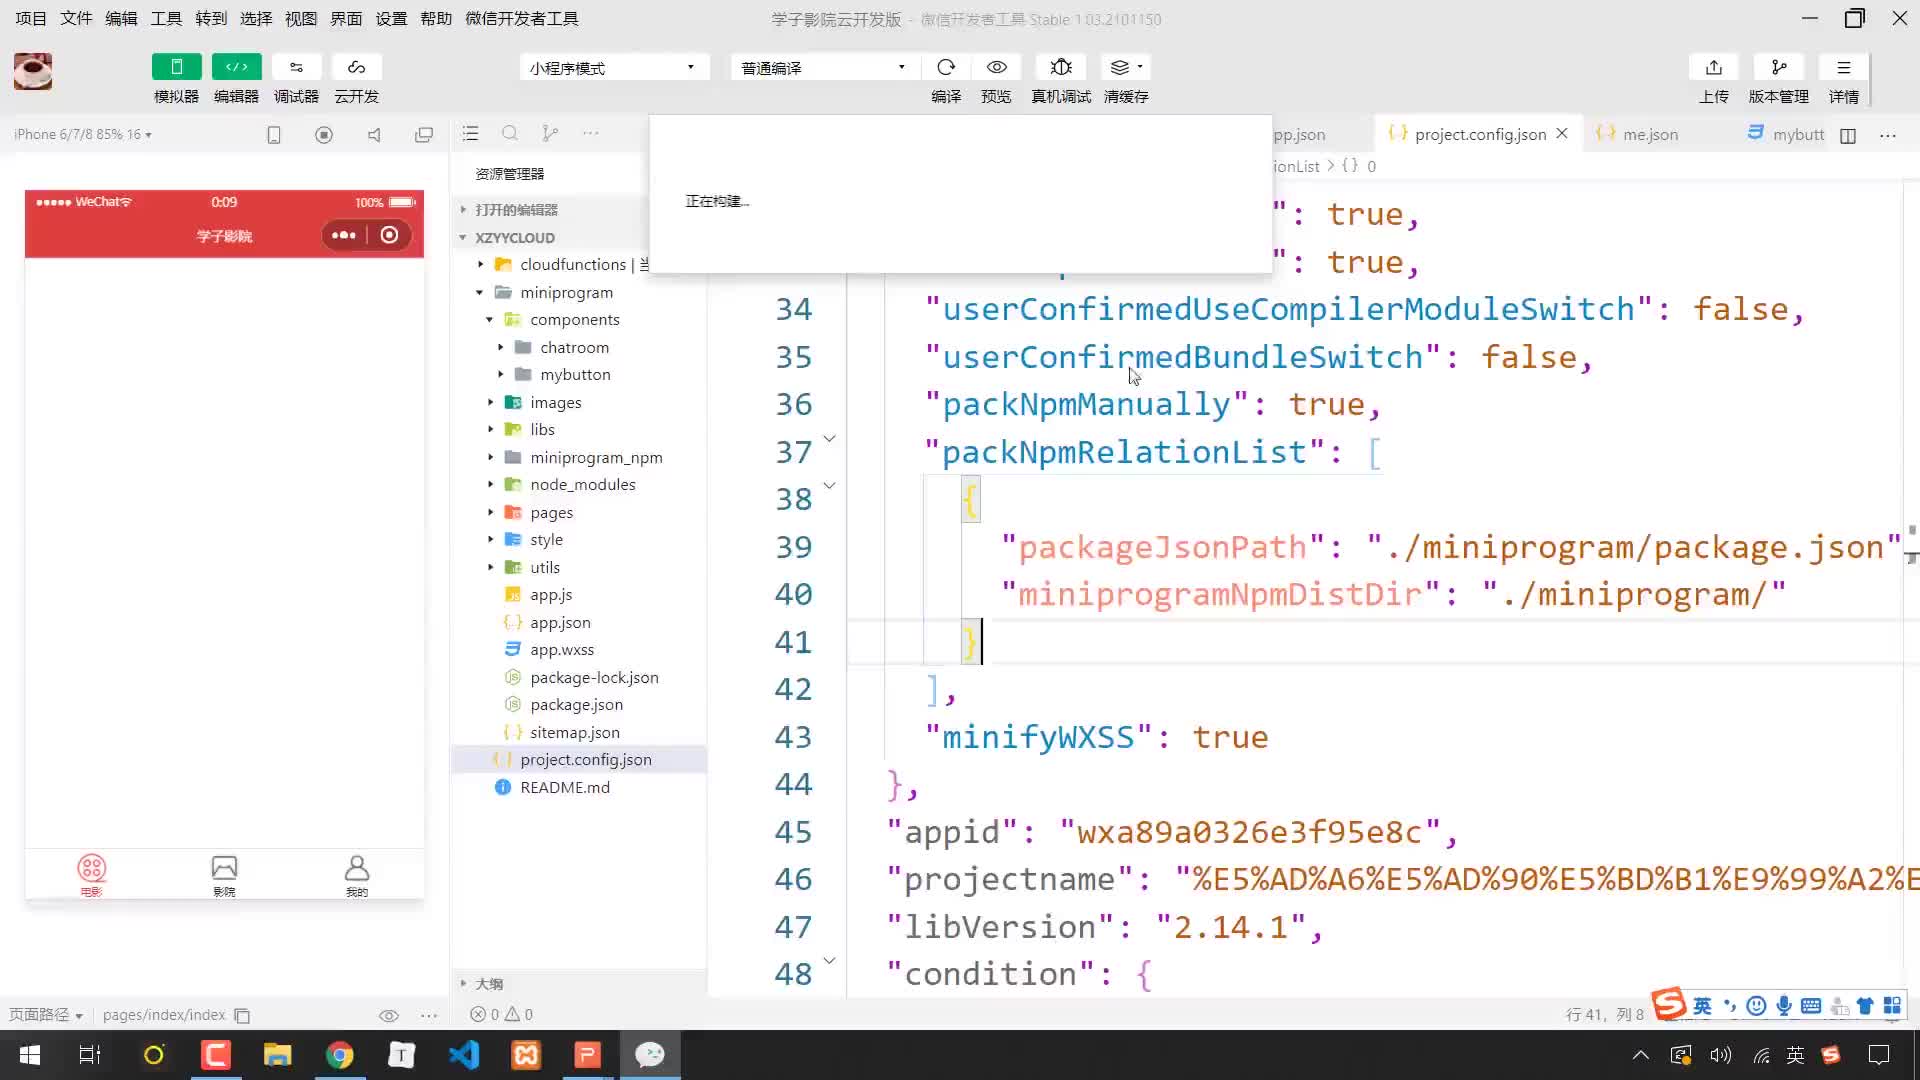
Task: Open File Explorer from the taskbar
Action: pos(277,1055)
